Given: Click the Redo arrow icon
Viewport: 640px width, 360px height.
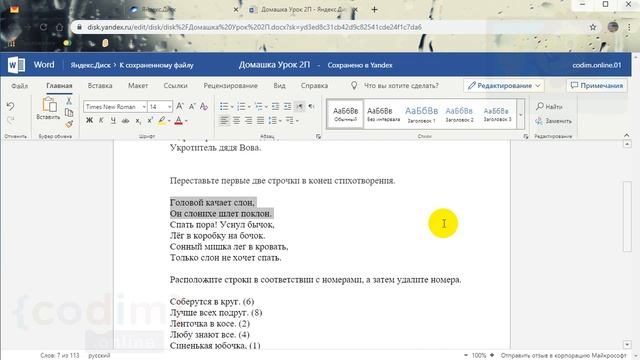Looking at the screenshot, I should tap(11, 120).
